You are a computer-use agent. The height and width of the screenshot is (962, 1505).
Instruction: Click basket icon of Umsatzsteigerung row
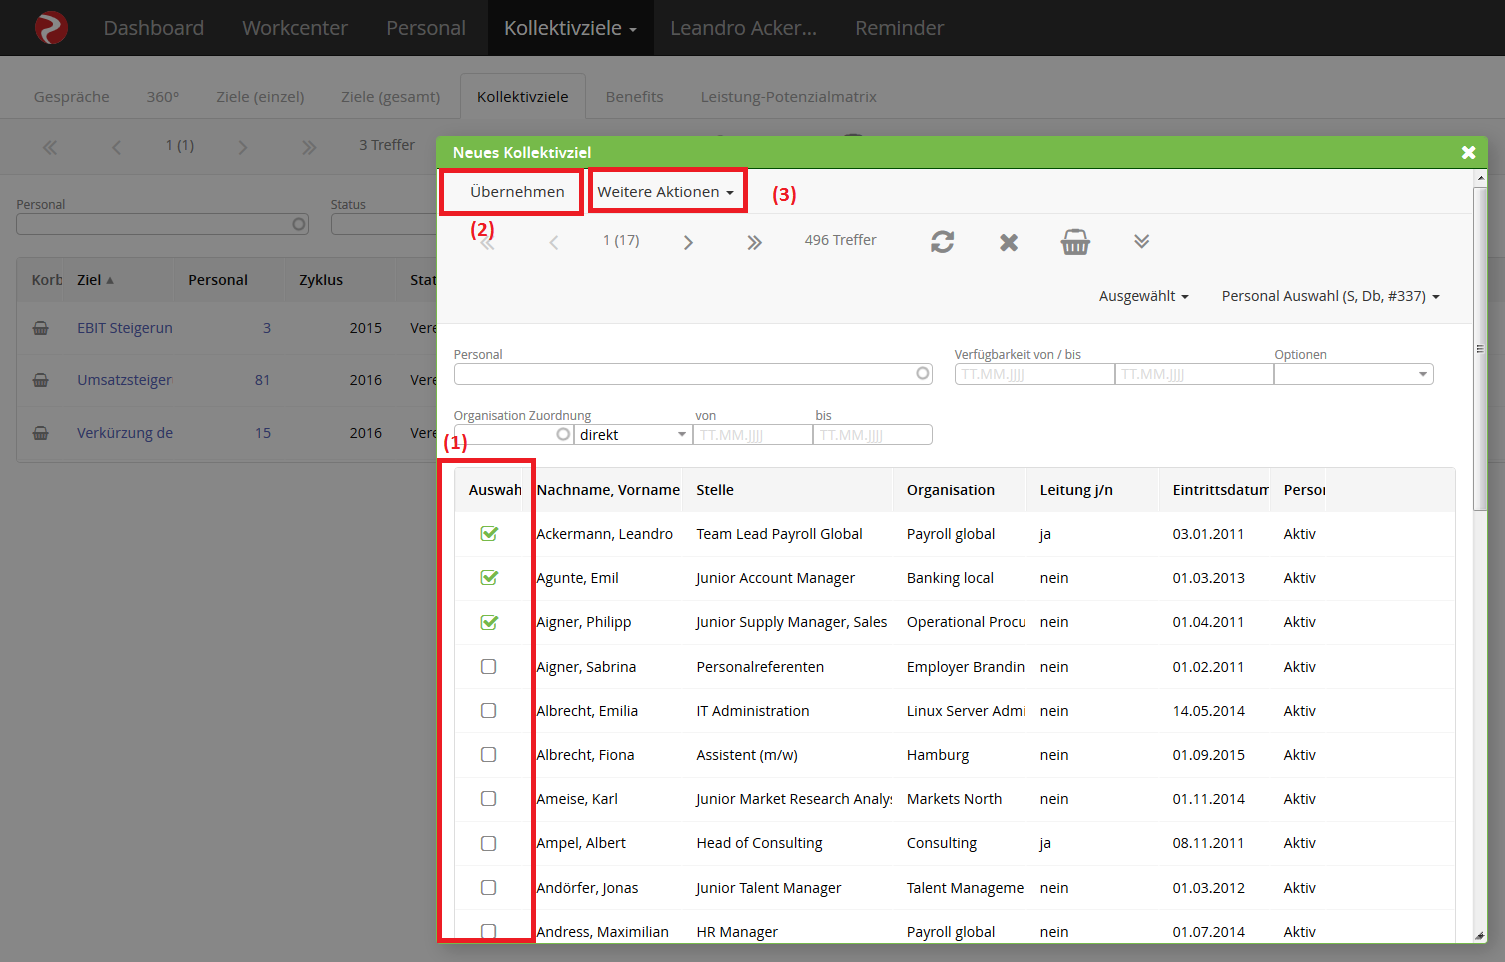(40, 380)
